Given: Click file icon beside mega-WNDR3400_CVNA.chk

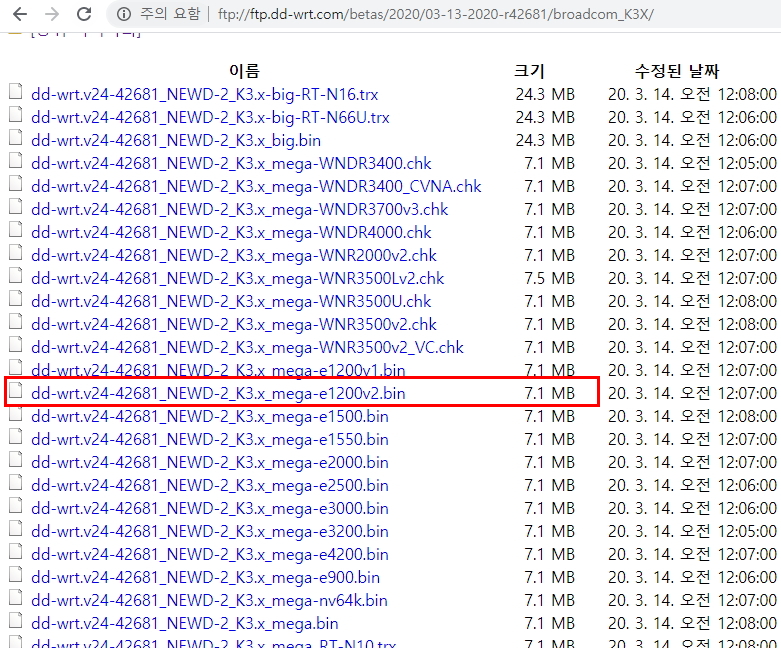Looking at the screenshot, I should [x=15, y=183].
